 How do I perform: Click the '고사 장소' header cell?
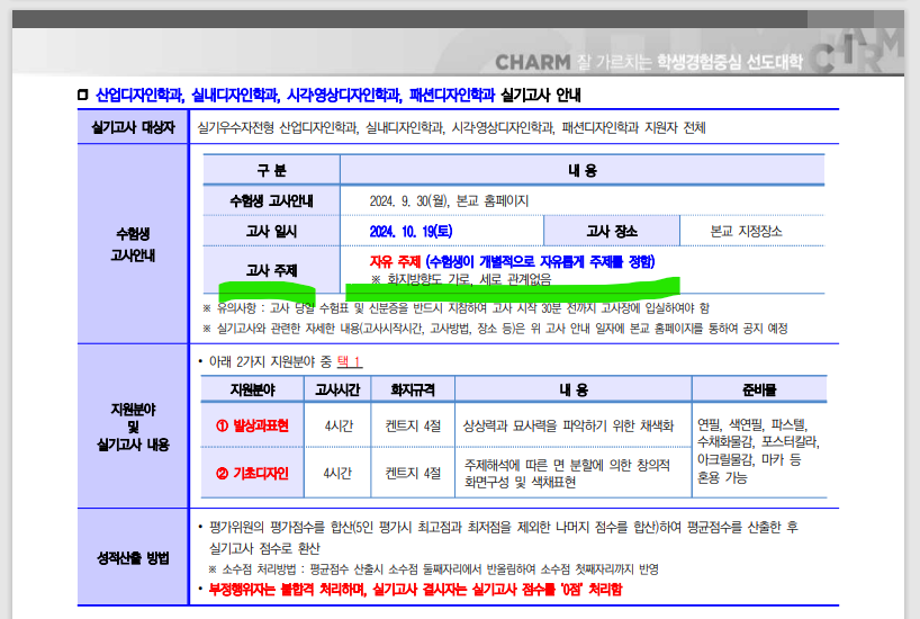611,231
